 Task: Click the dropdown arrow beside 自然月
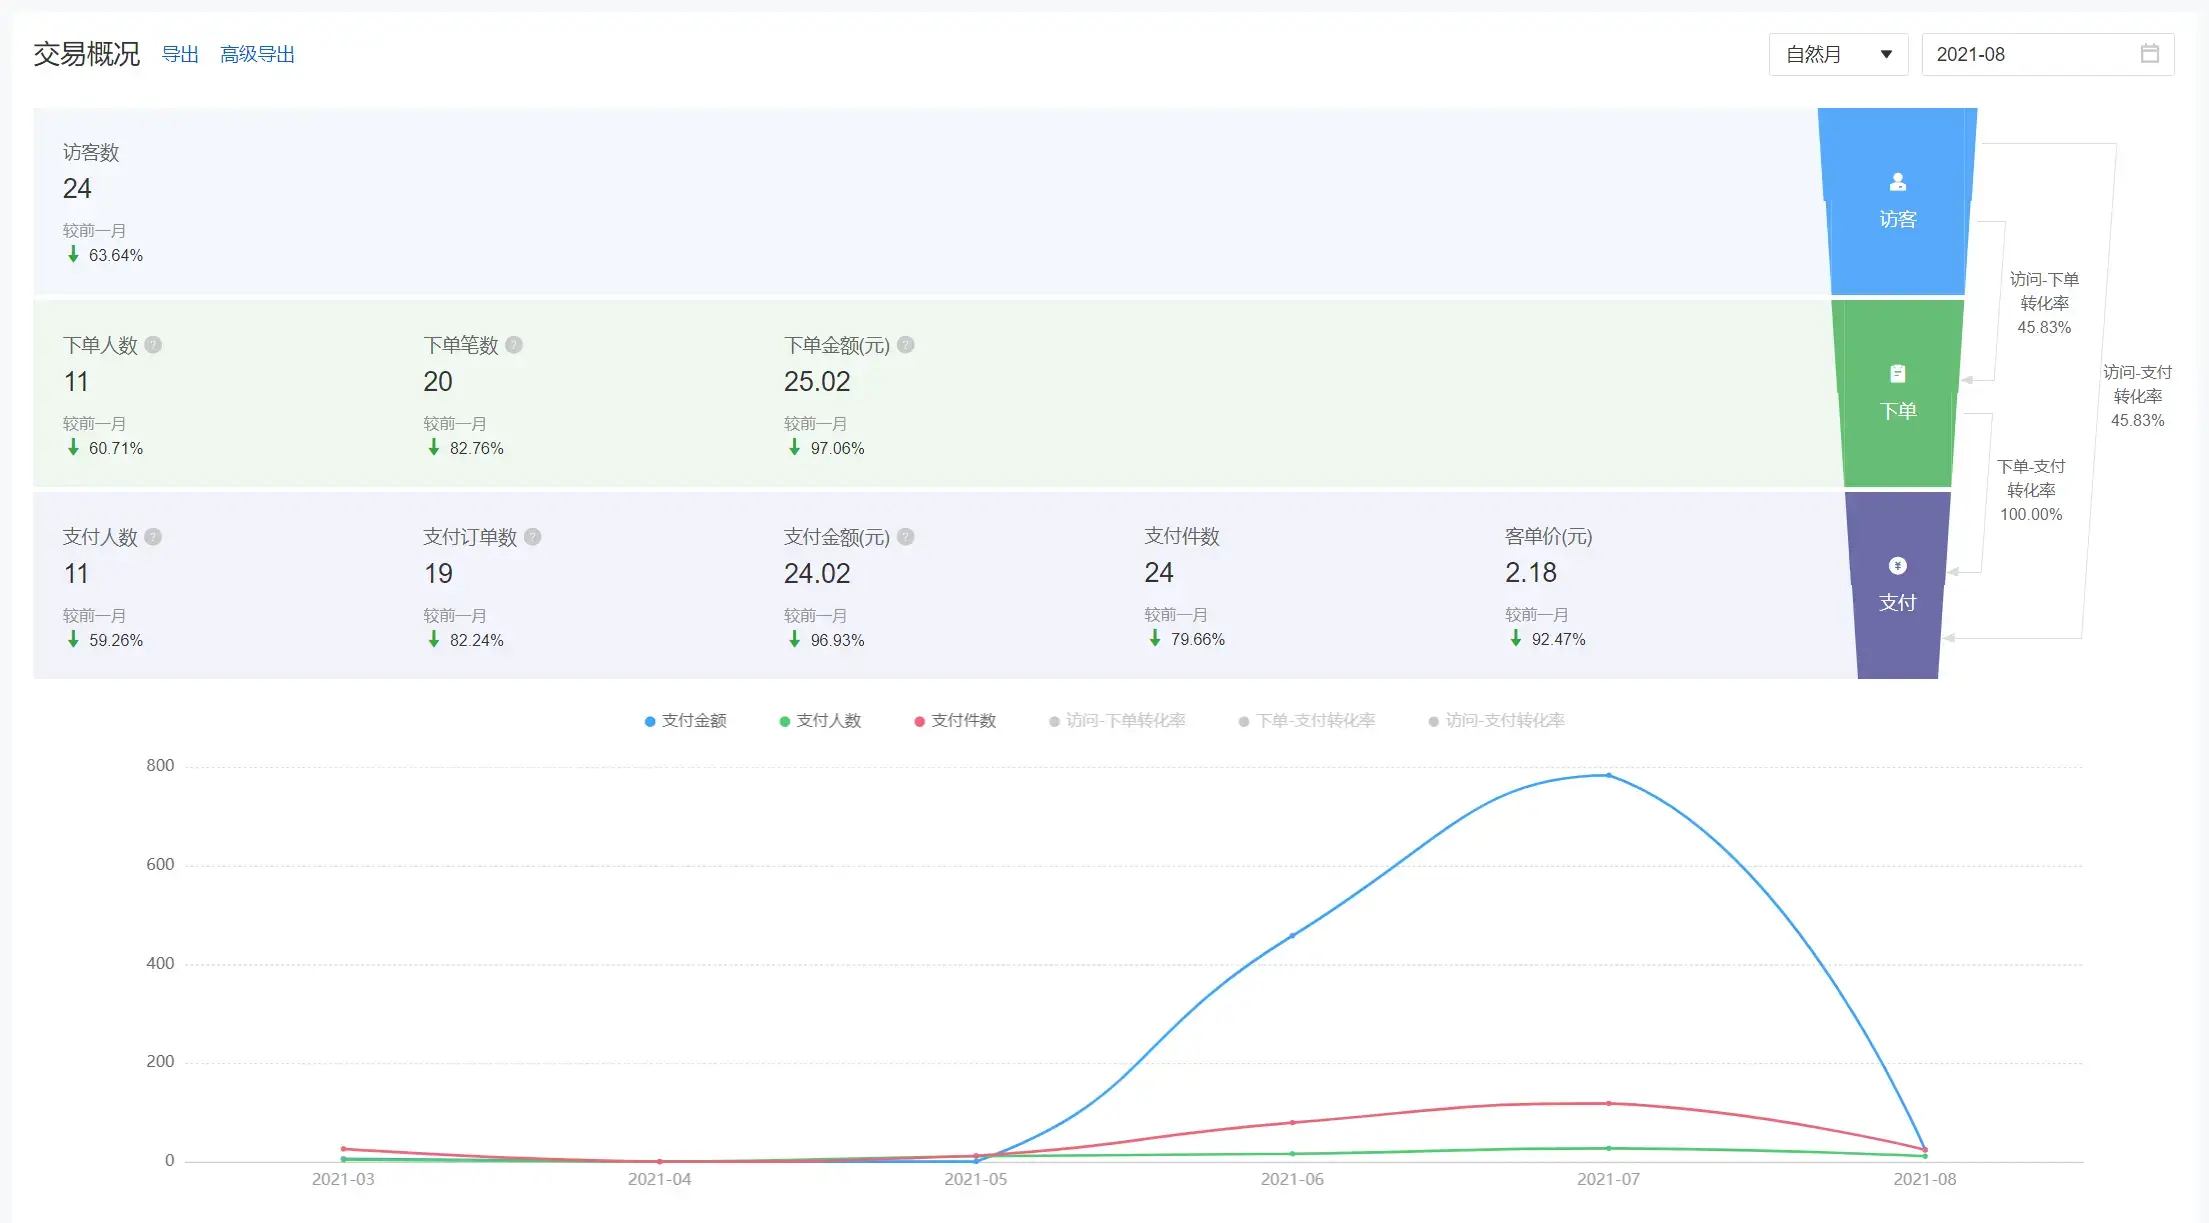point(1886,54)
